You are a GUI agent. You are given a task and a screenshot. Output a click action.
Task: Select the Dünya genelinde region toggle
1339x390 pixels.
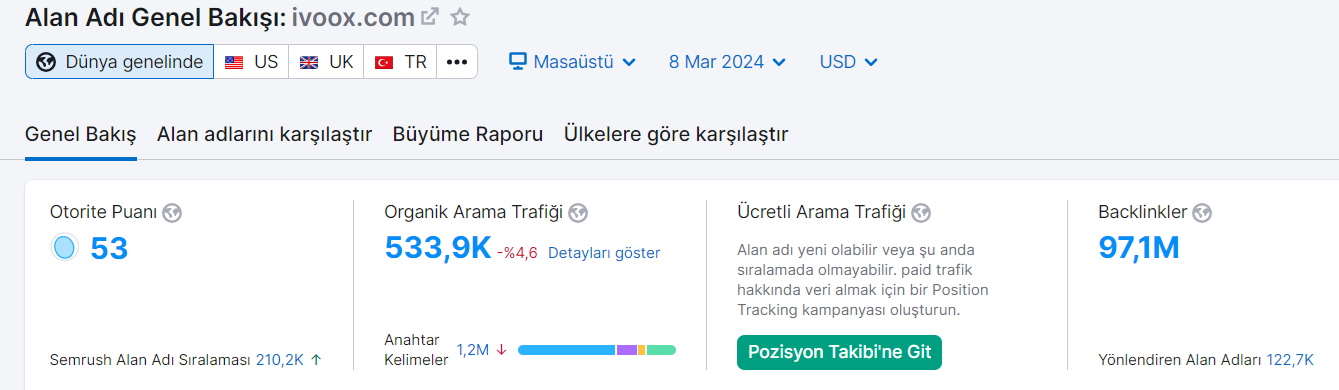click(120, 62)
